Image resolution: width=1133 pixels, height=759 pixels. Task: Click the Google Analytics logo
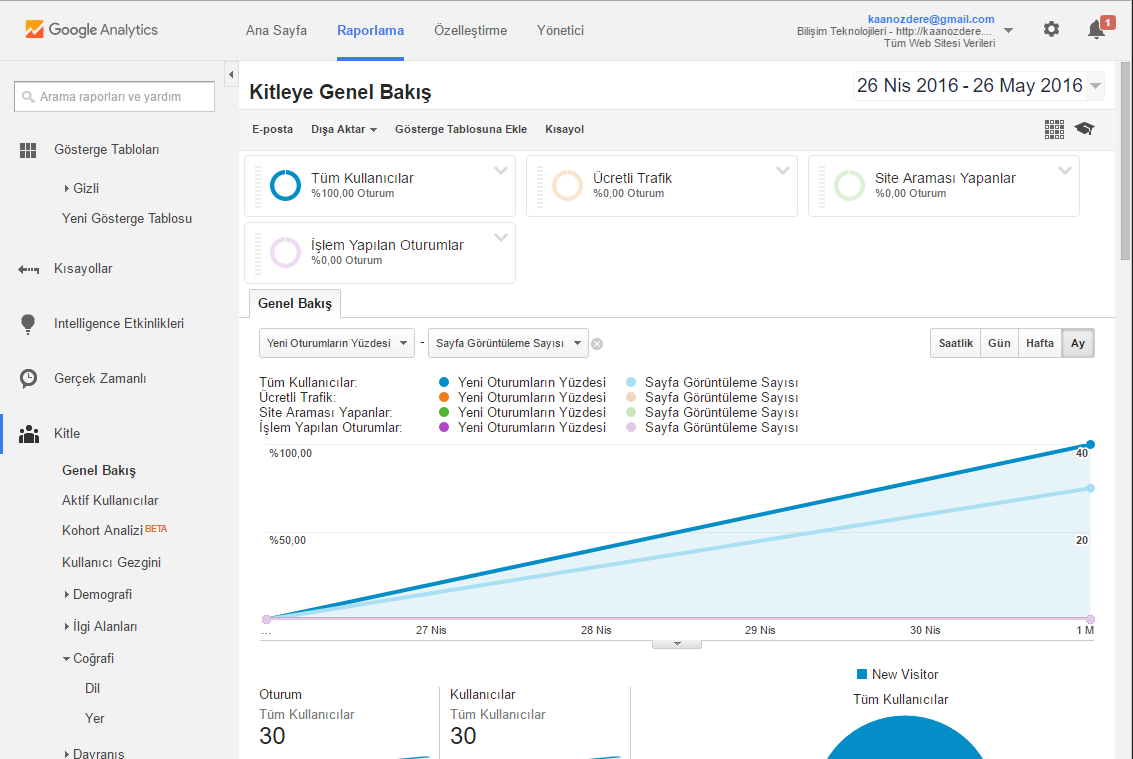[92, 30]
